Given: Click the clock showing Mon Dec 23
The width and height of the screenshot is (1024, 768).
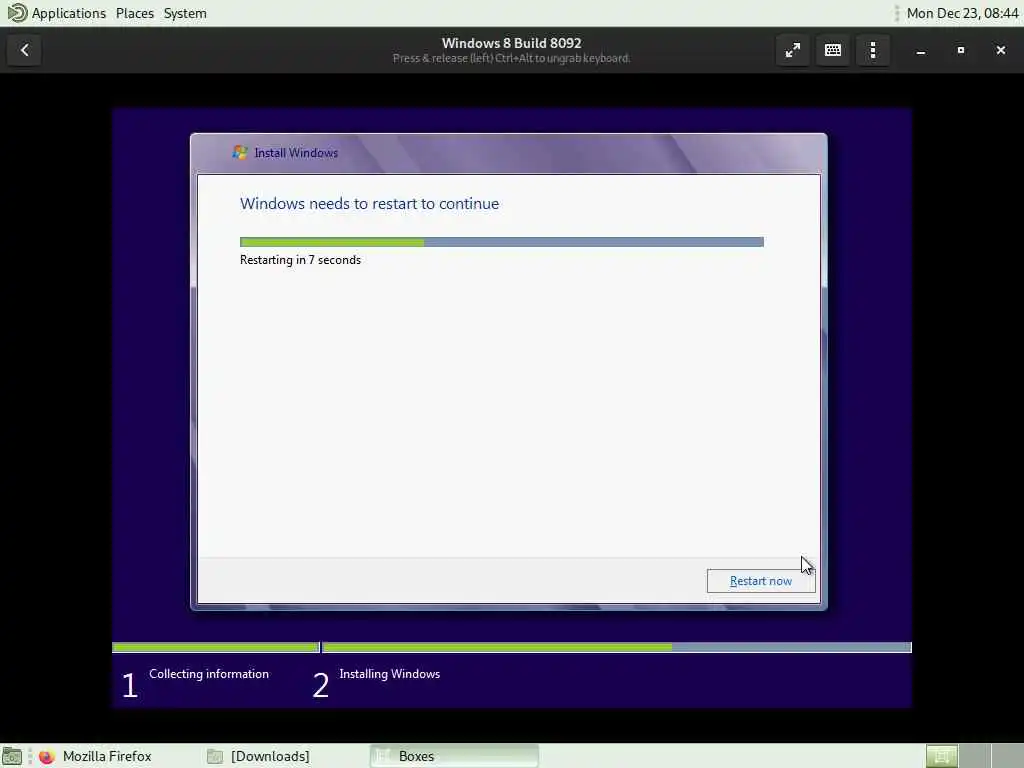Looking at the screenshot, I should (x=962, y=13).
